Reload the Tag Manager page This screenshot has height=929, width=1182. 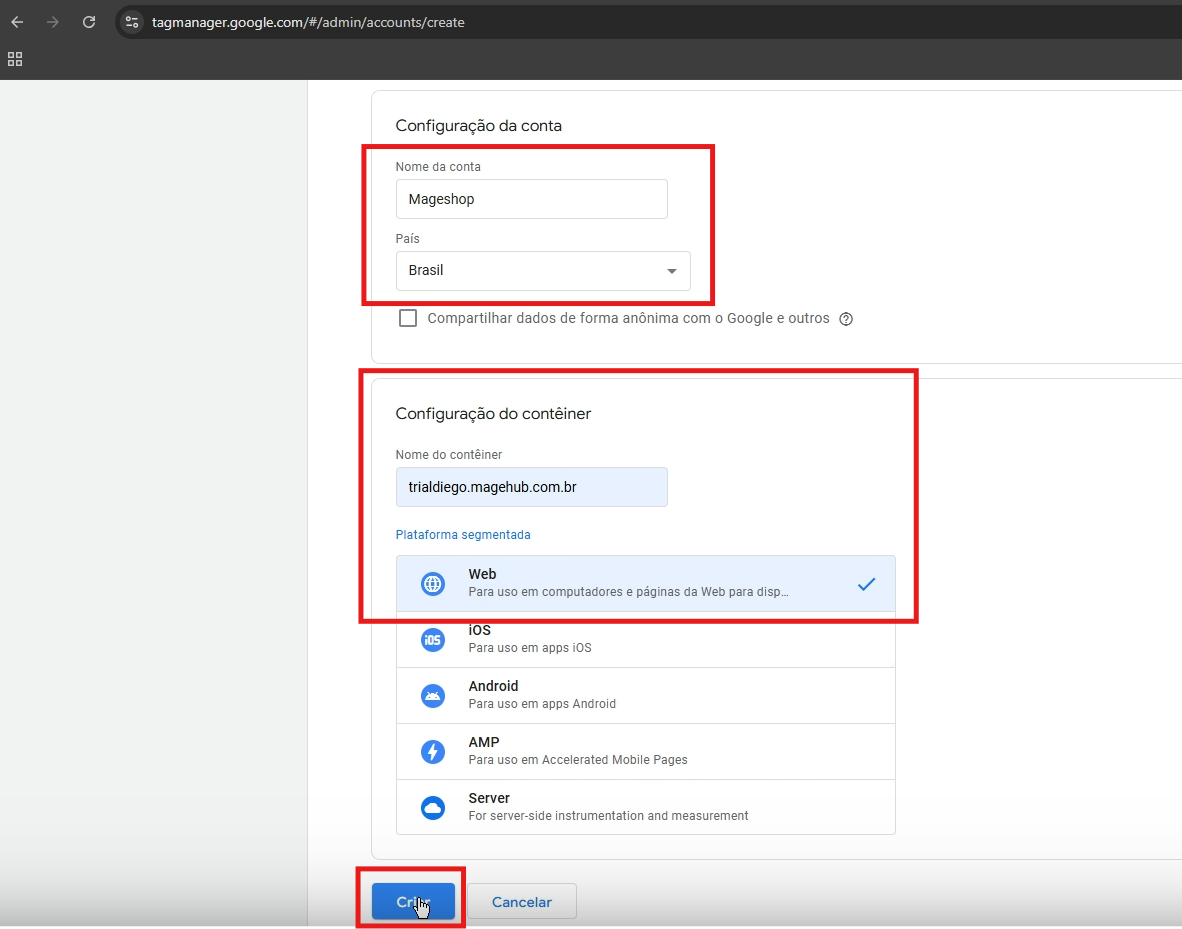pos(89,22)
